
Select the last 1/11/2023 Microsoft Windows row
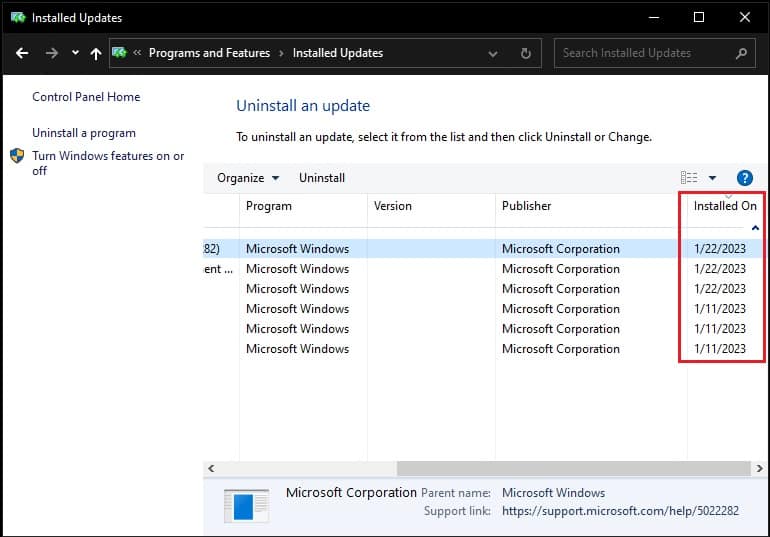(484, 349)
